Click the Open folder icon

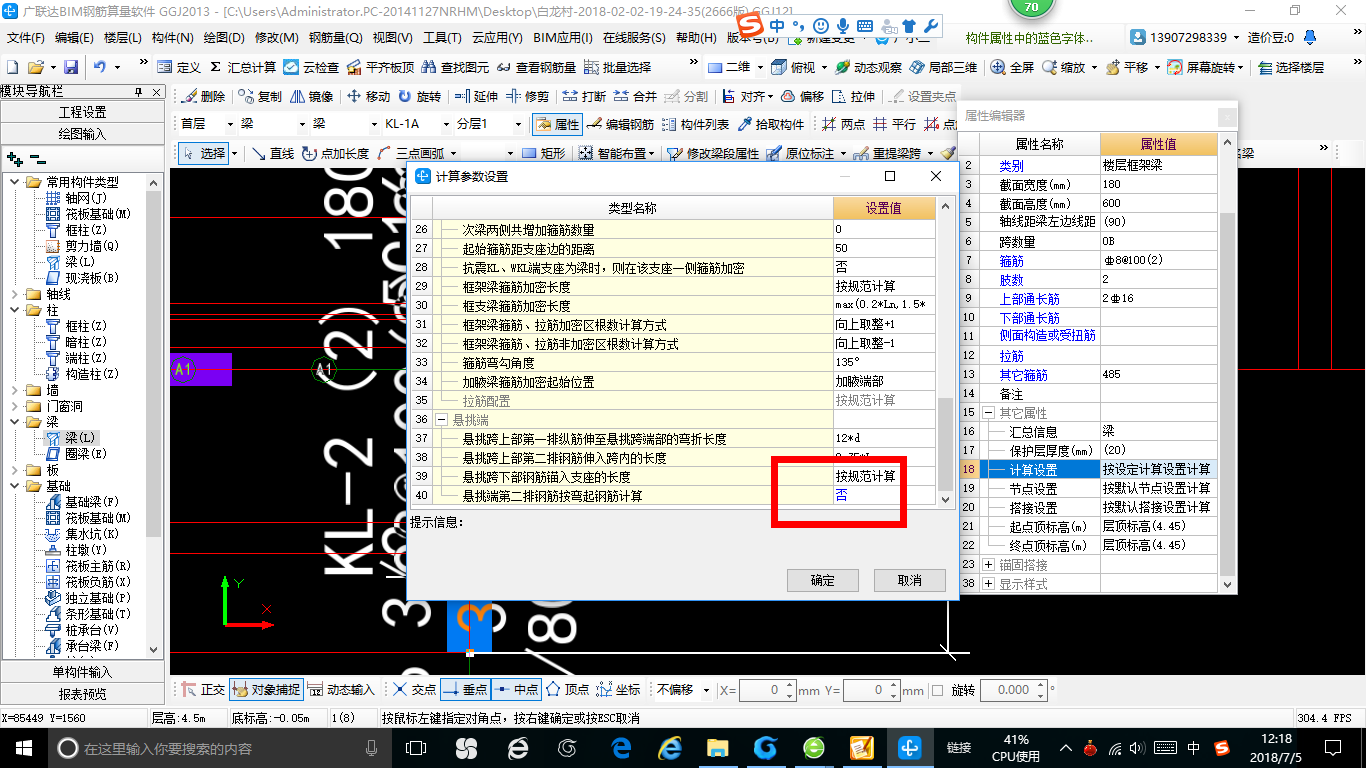pos(36,67)
